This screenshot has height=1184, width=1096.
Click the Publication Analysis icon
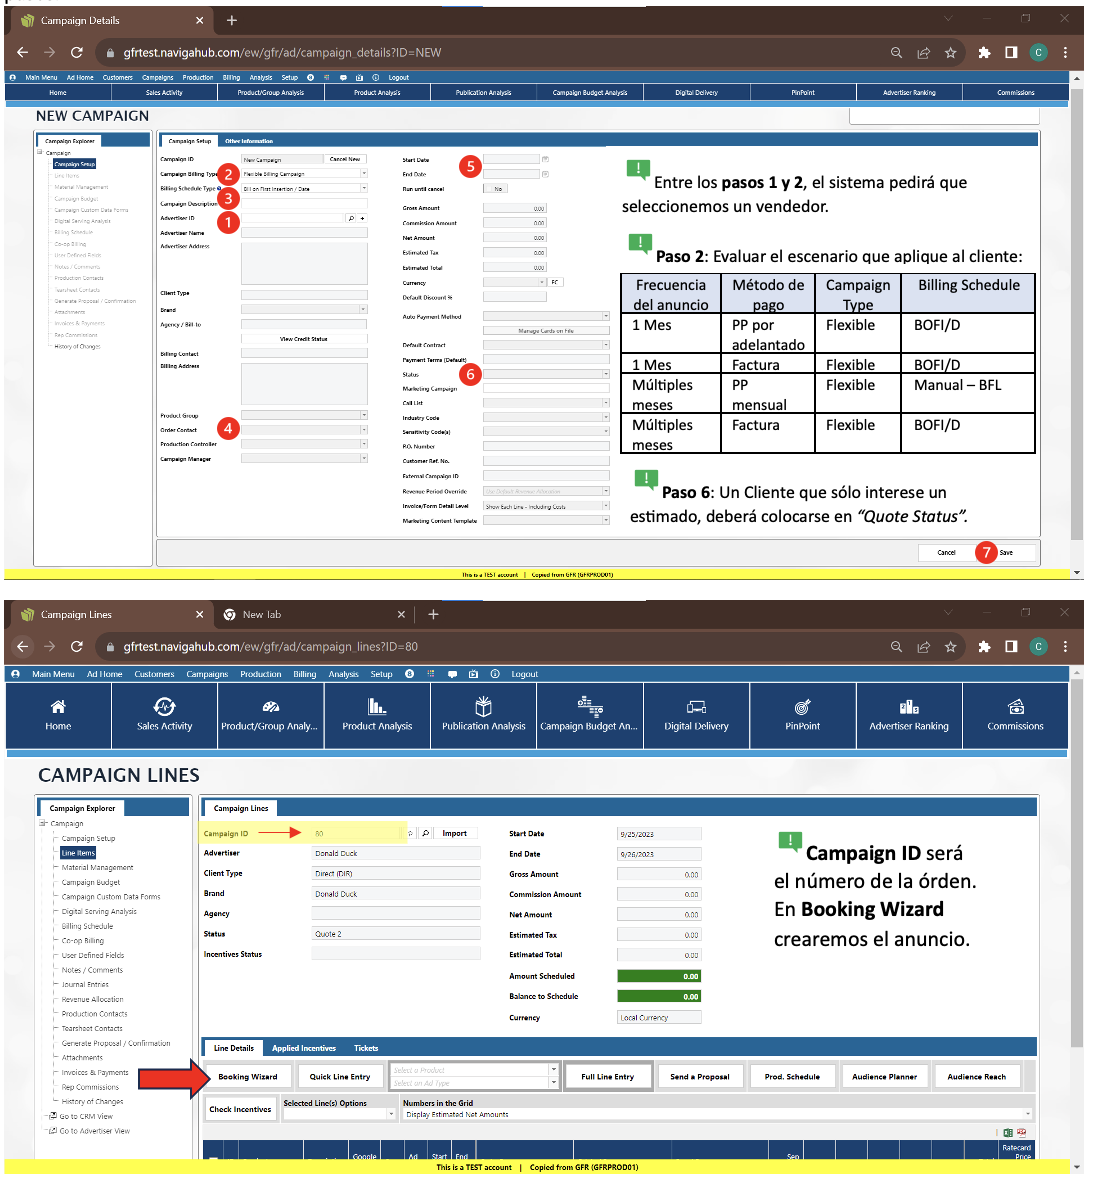[x=483, y=707]
